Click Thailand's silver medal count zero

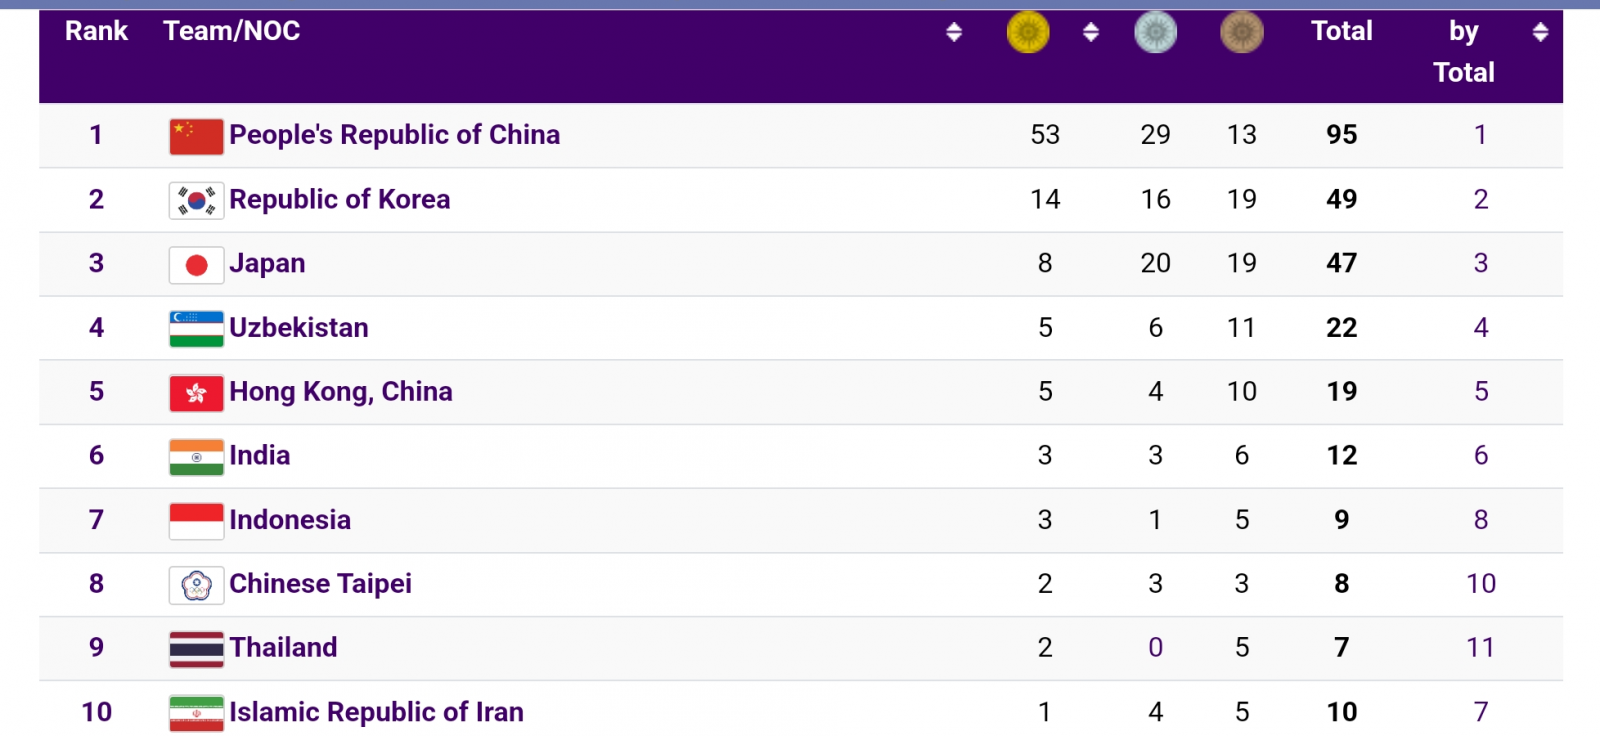pos(1155,648)
